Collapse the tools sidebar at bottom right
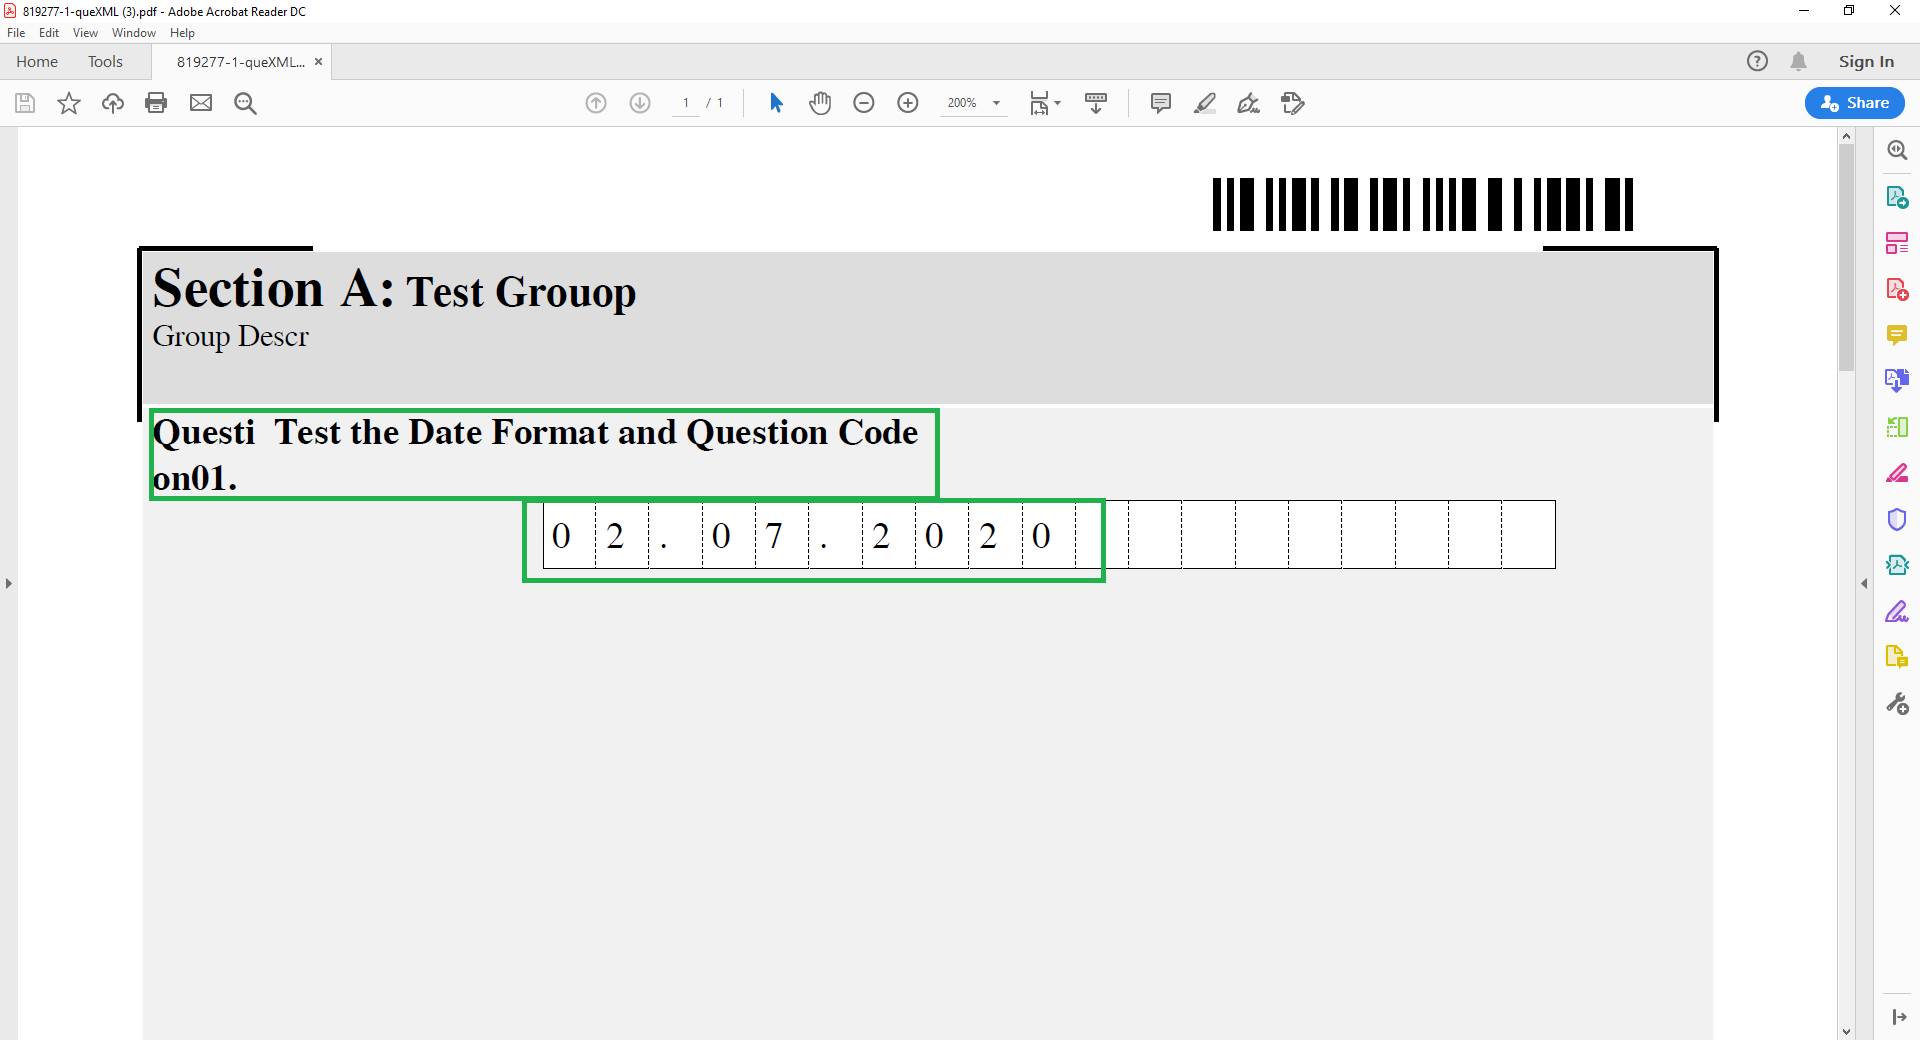This screenshot has width=1920, height=1054. [1899, 1017]
